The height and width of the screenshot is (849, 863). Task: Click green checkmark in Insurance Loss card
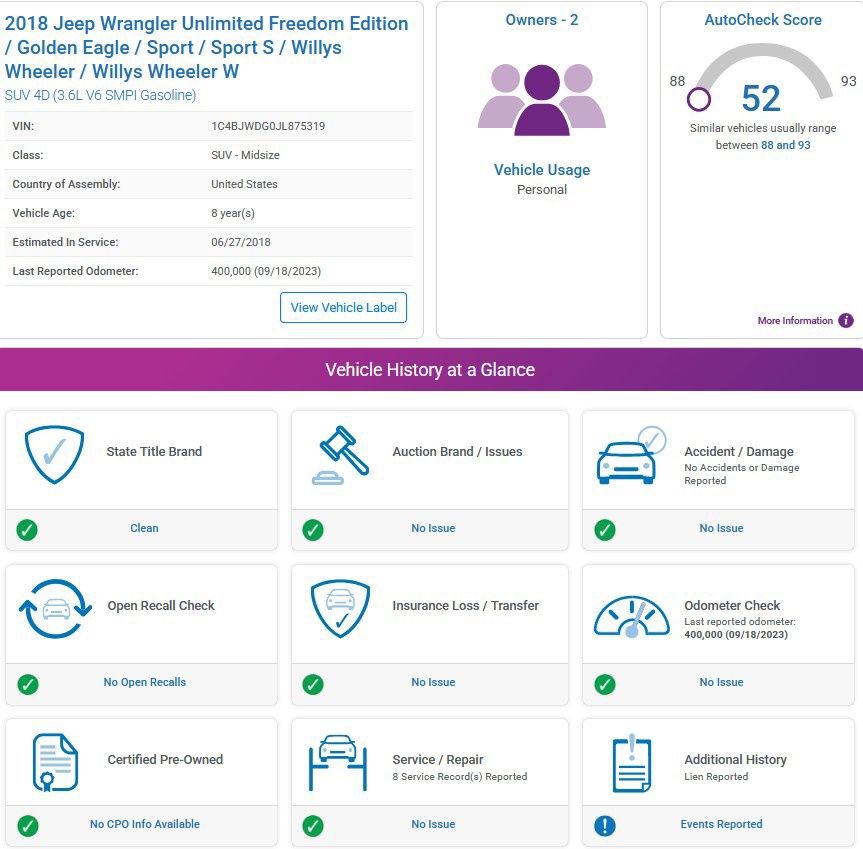(x=313, y=684)
